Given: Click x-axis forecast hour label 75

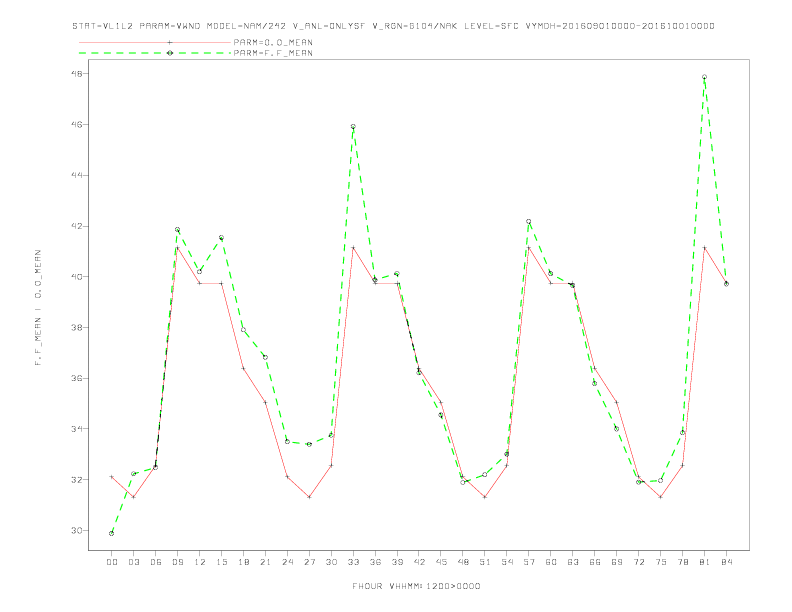Looking at the screenshot, I should [x=661, y=562].
